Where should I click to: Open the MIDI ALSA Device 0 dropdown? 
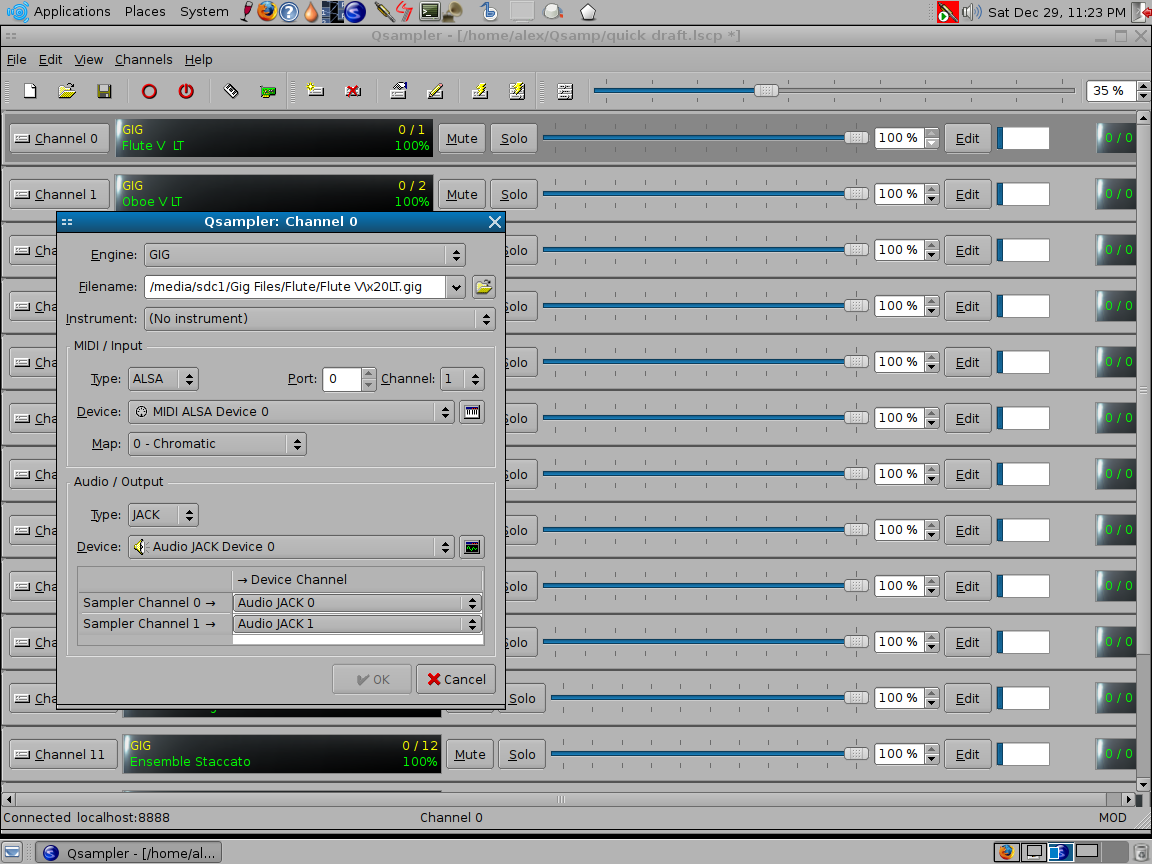[x=291, y=412]
